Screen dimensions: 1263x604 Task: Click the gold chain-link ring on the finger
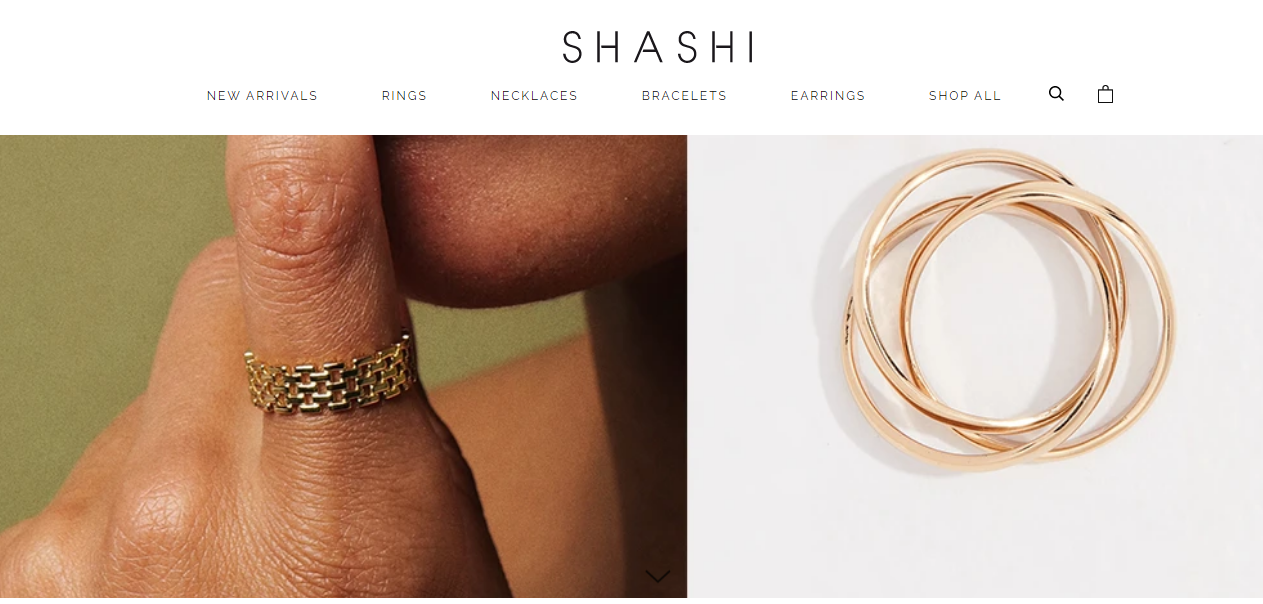[330, 378]
